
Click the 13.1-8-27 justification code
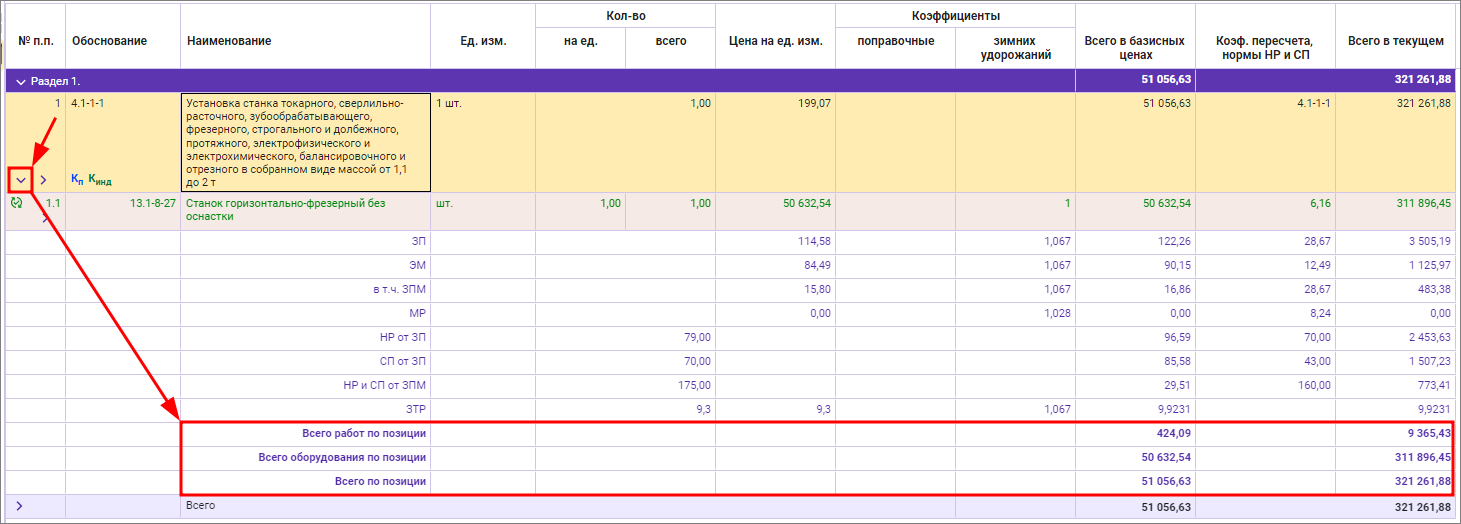tap(152, 203)
